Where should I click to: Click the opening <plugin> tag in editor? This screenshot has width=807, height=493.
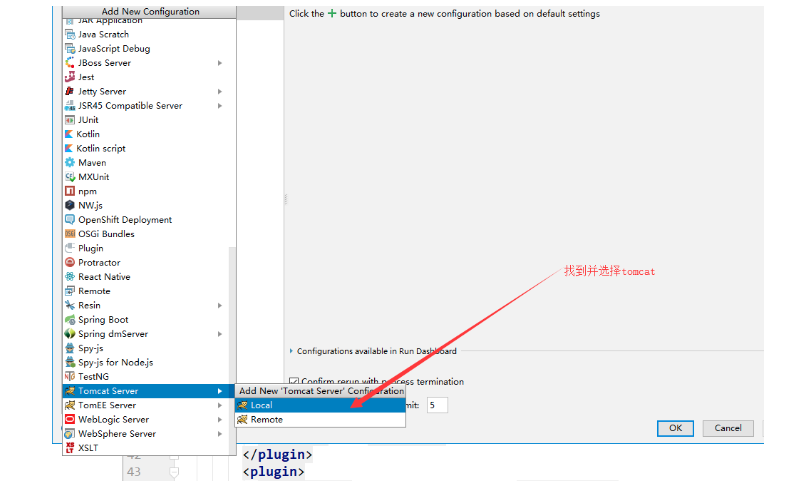[x=273, y=472]
